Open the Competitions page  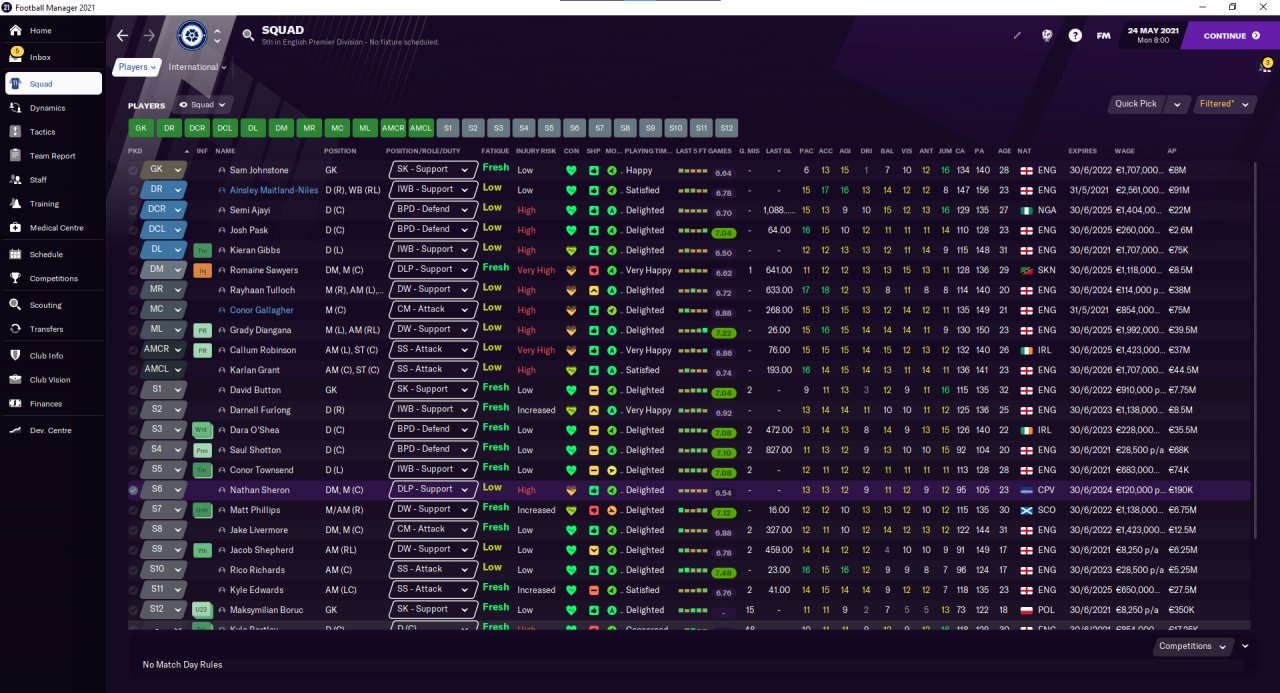click(x=52, y=278)
